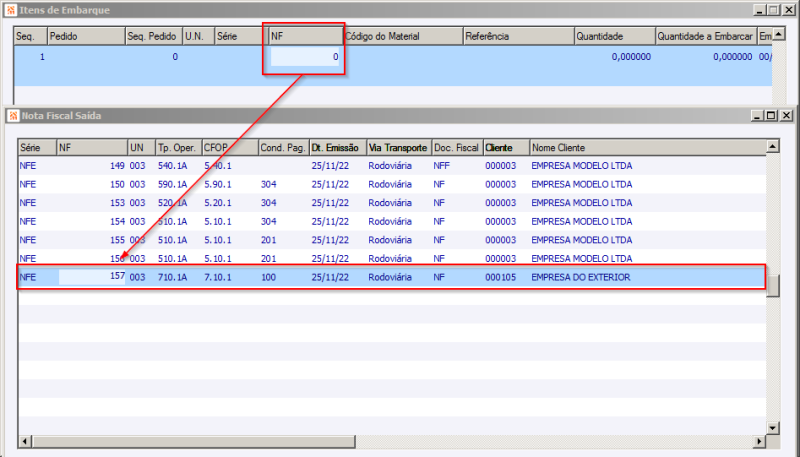Click the Código do Material column header
Viewport: 800px width, 457px height.
pos(403,36)
